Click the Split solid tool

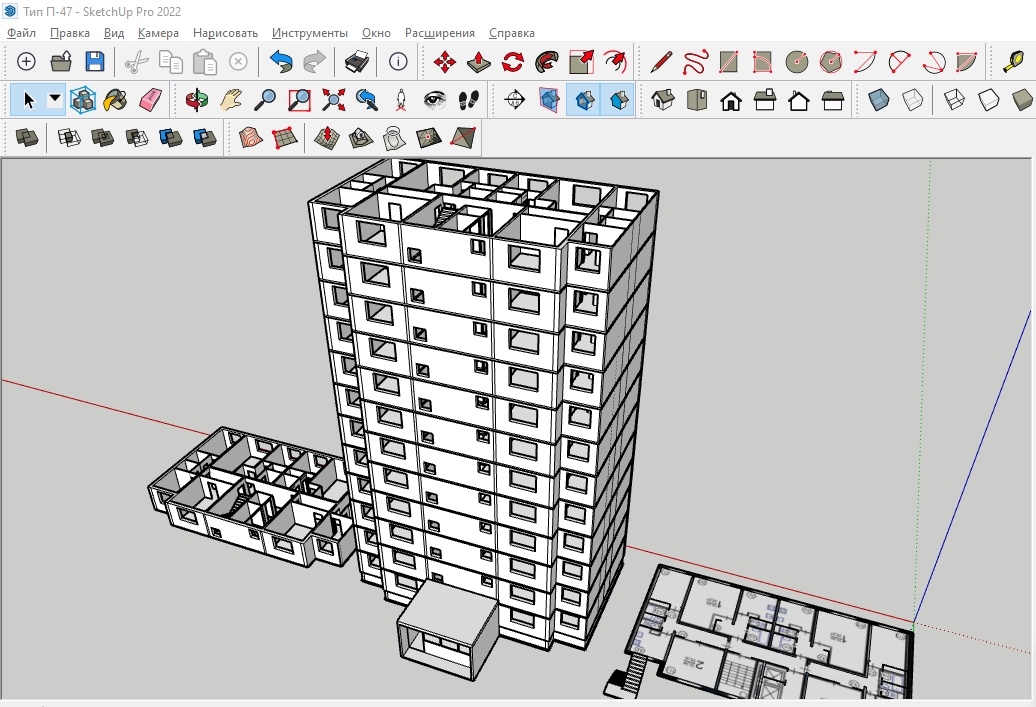[205, 138]
